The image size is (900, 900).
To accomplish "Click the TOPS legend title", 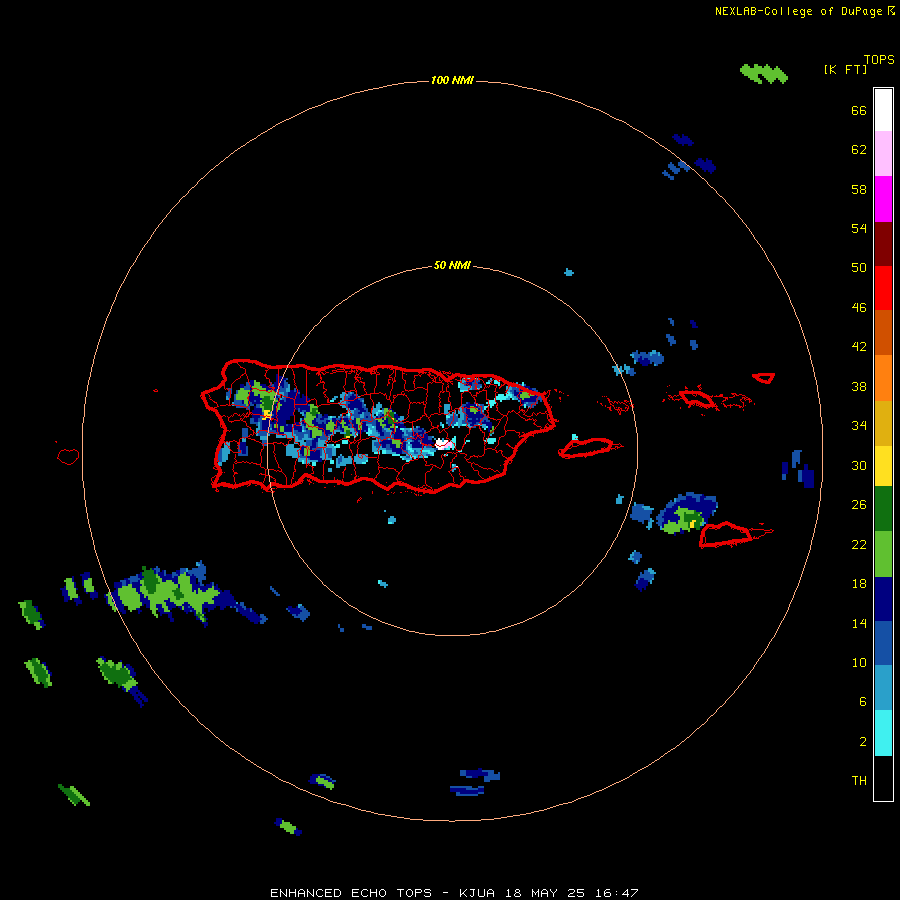I will [x=879, y=59].
